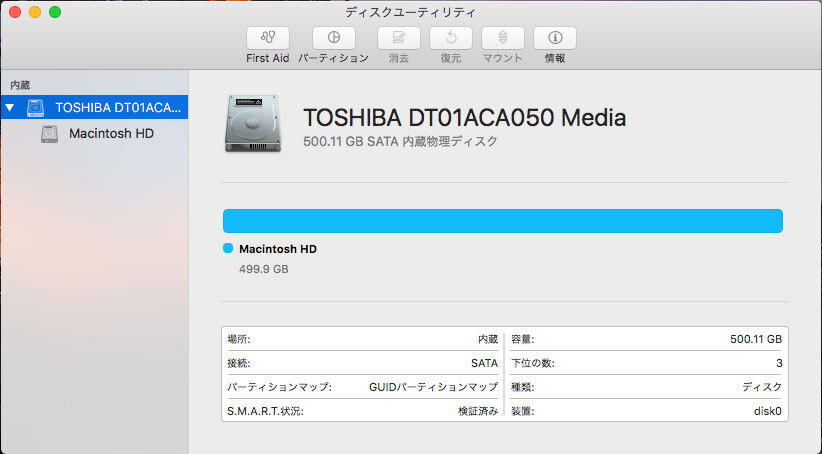Click the blue Macintosh HD legend dot
This screenshot has width=822, height=454.
[x=228, y=248]
